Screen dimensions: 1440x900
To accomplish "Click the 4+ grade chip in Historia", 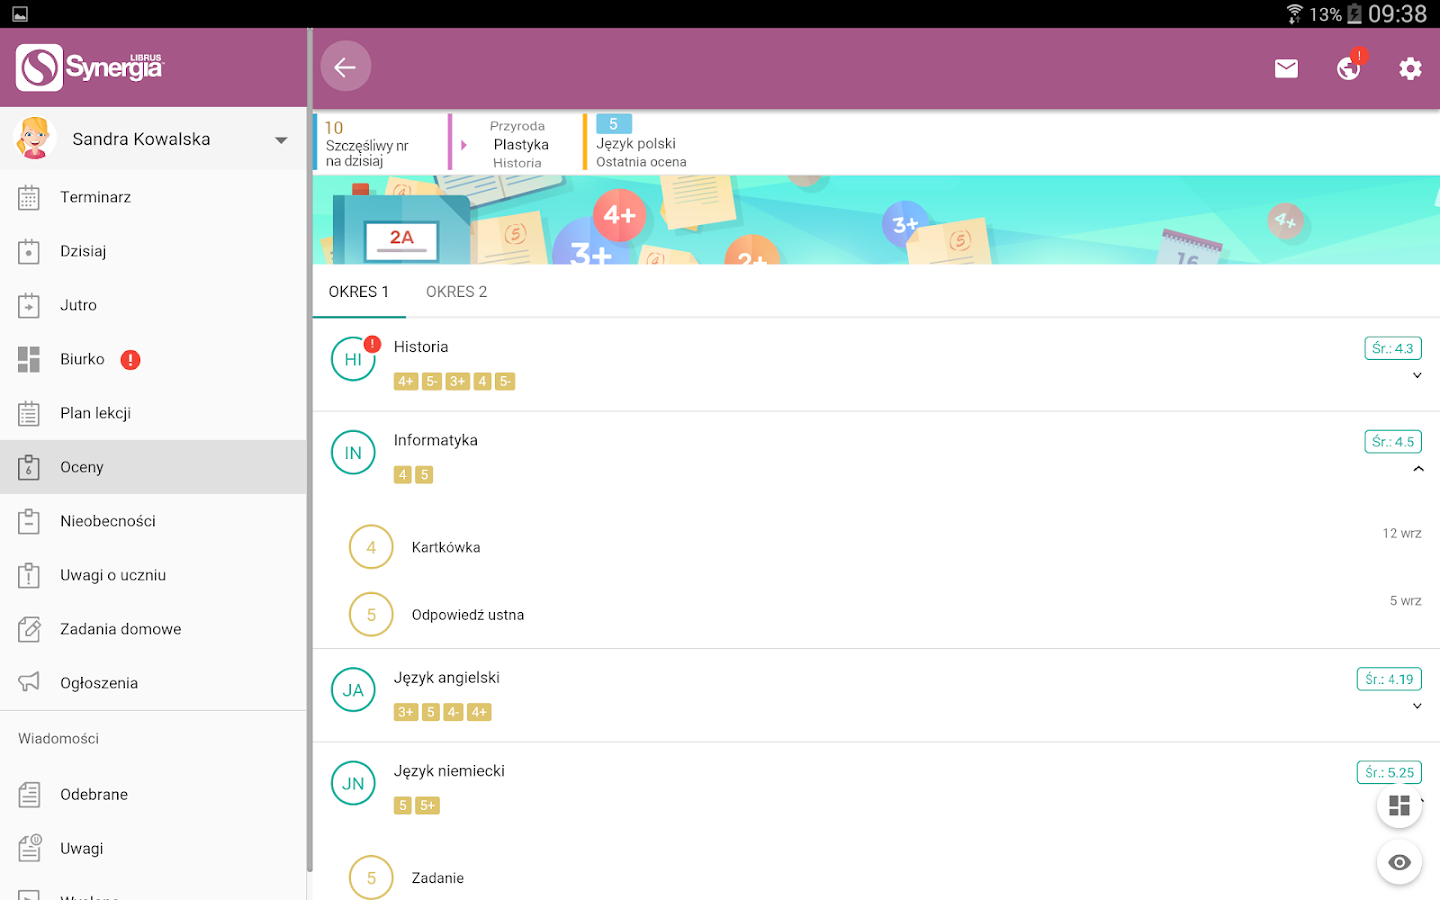I will 406,381.
